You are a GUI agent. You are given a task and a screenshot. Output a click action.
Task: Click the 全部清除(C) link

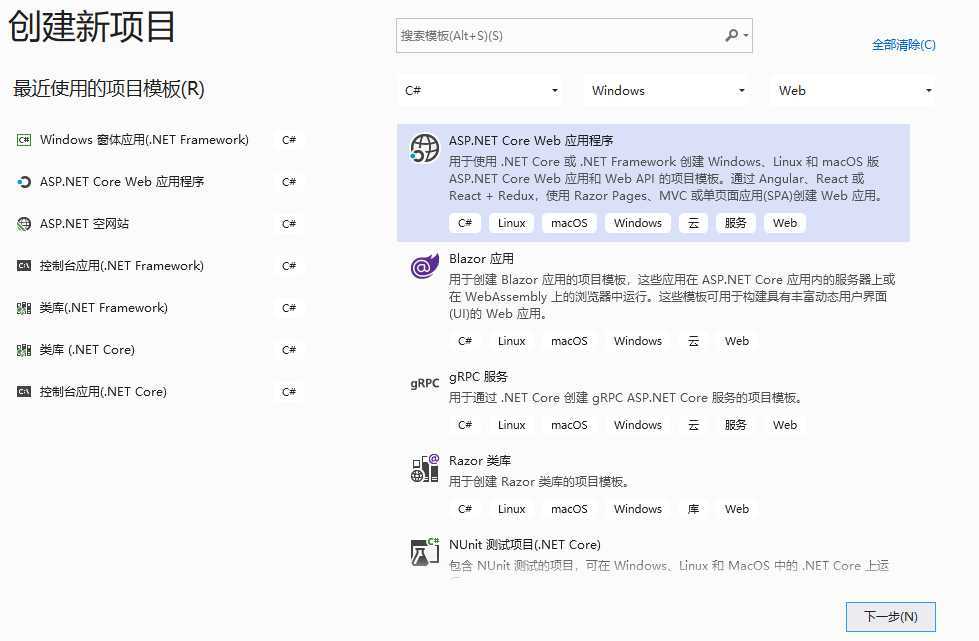(x=903, y=45)
